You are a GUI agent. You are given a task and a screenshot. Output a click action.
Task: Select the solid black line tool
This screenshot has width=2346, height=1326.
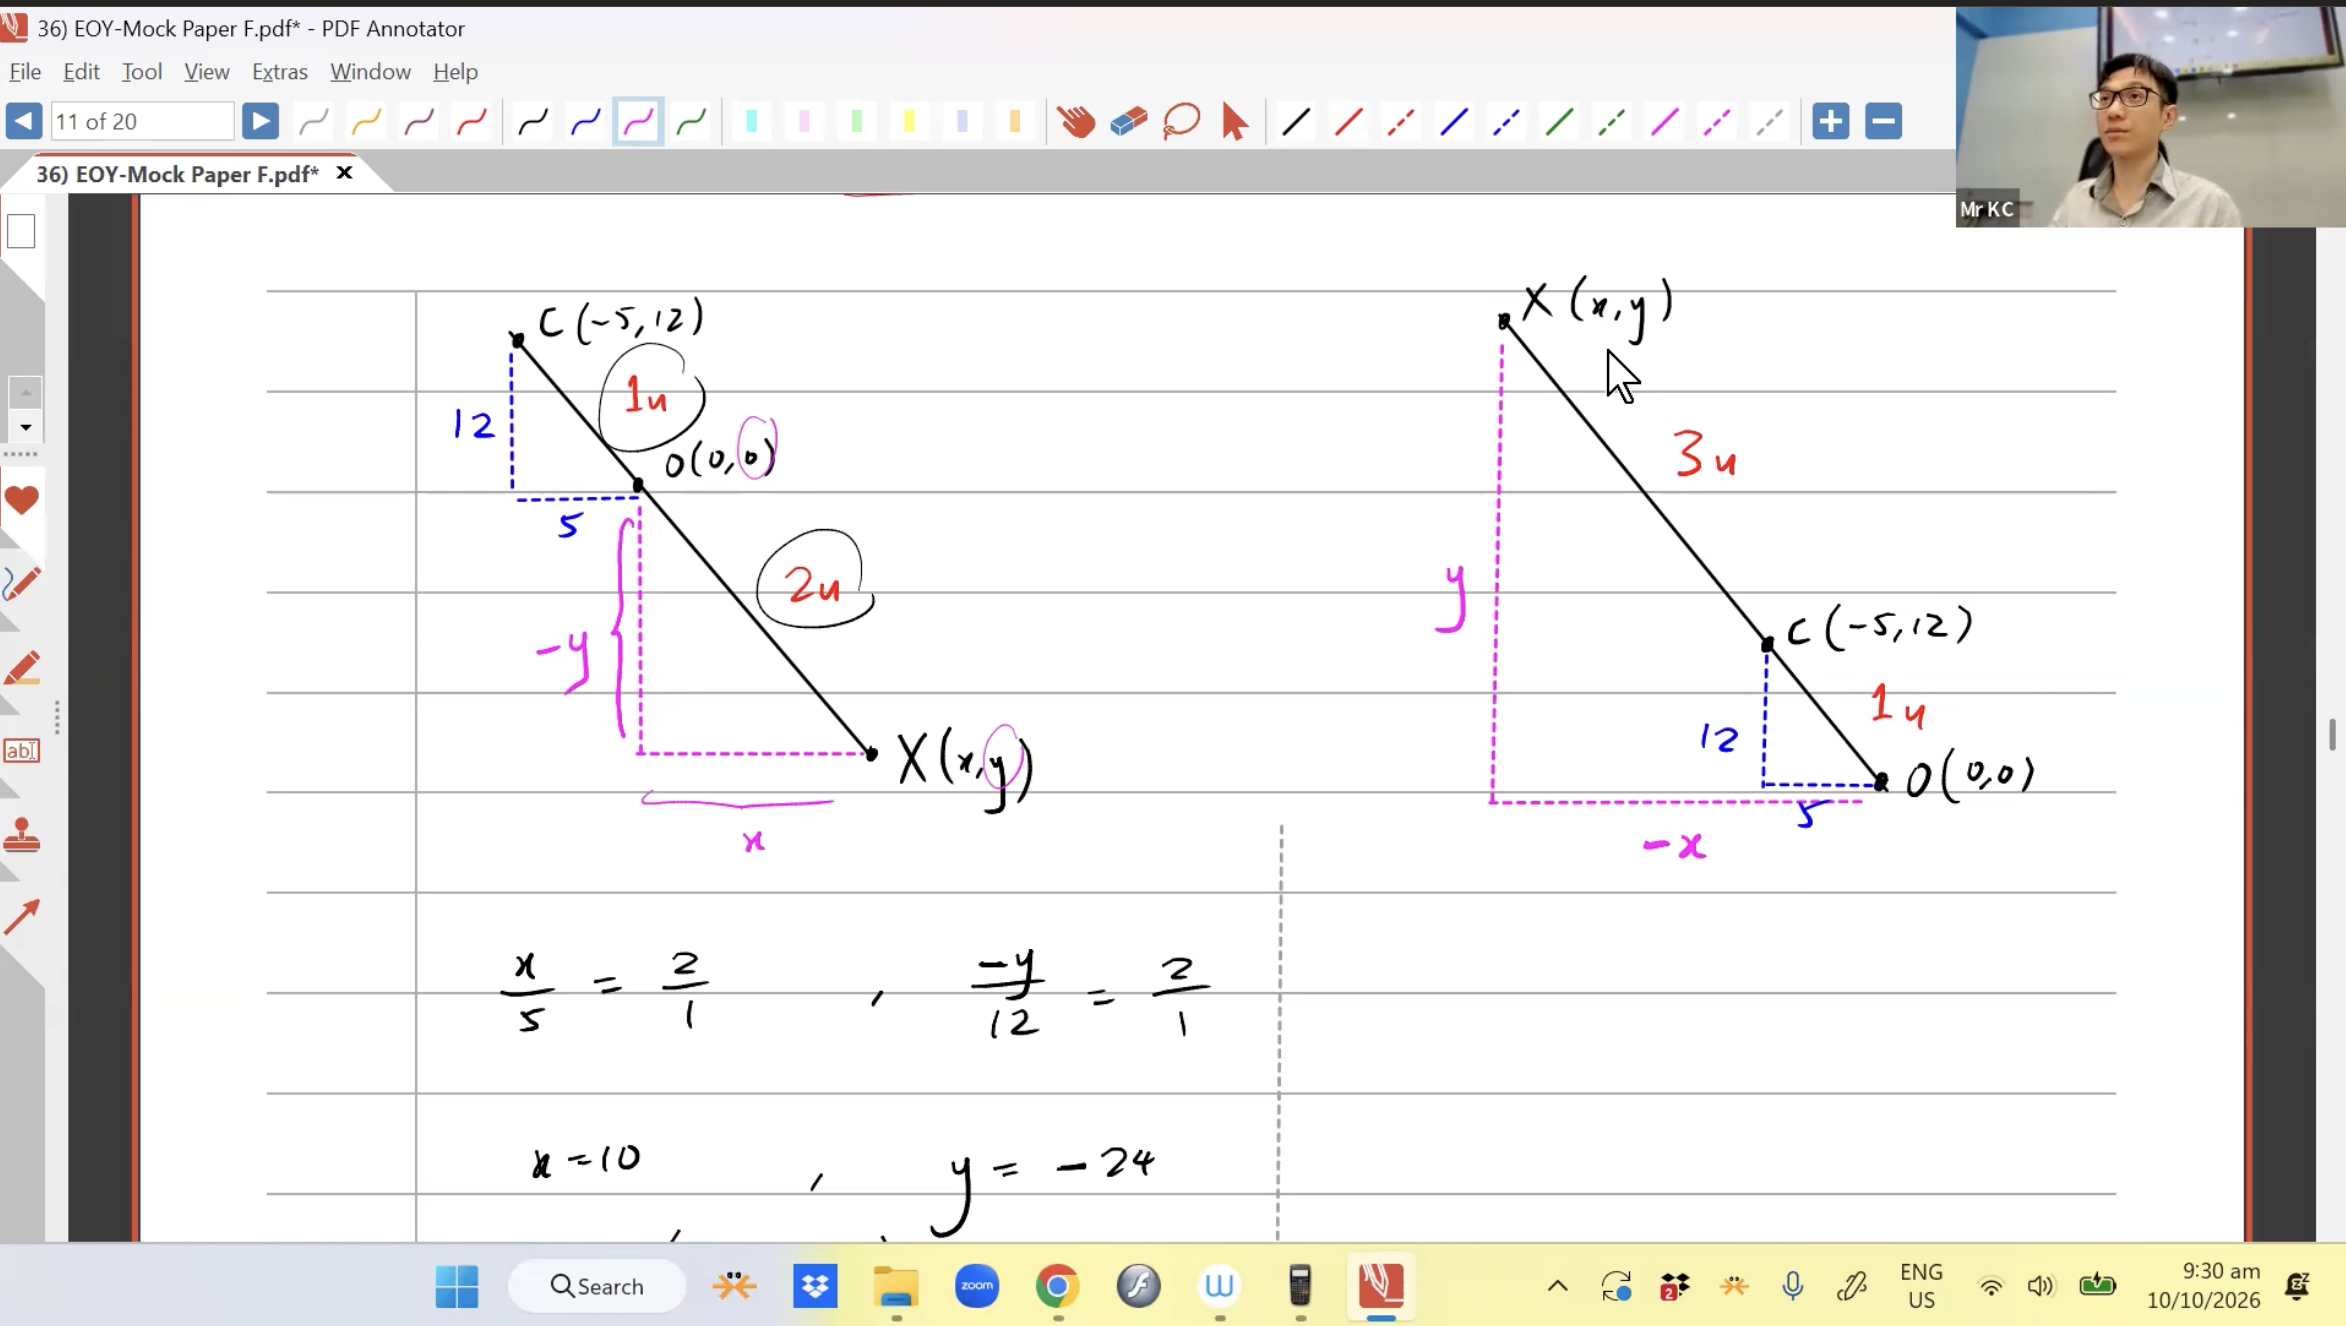tap(1296, 122)
